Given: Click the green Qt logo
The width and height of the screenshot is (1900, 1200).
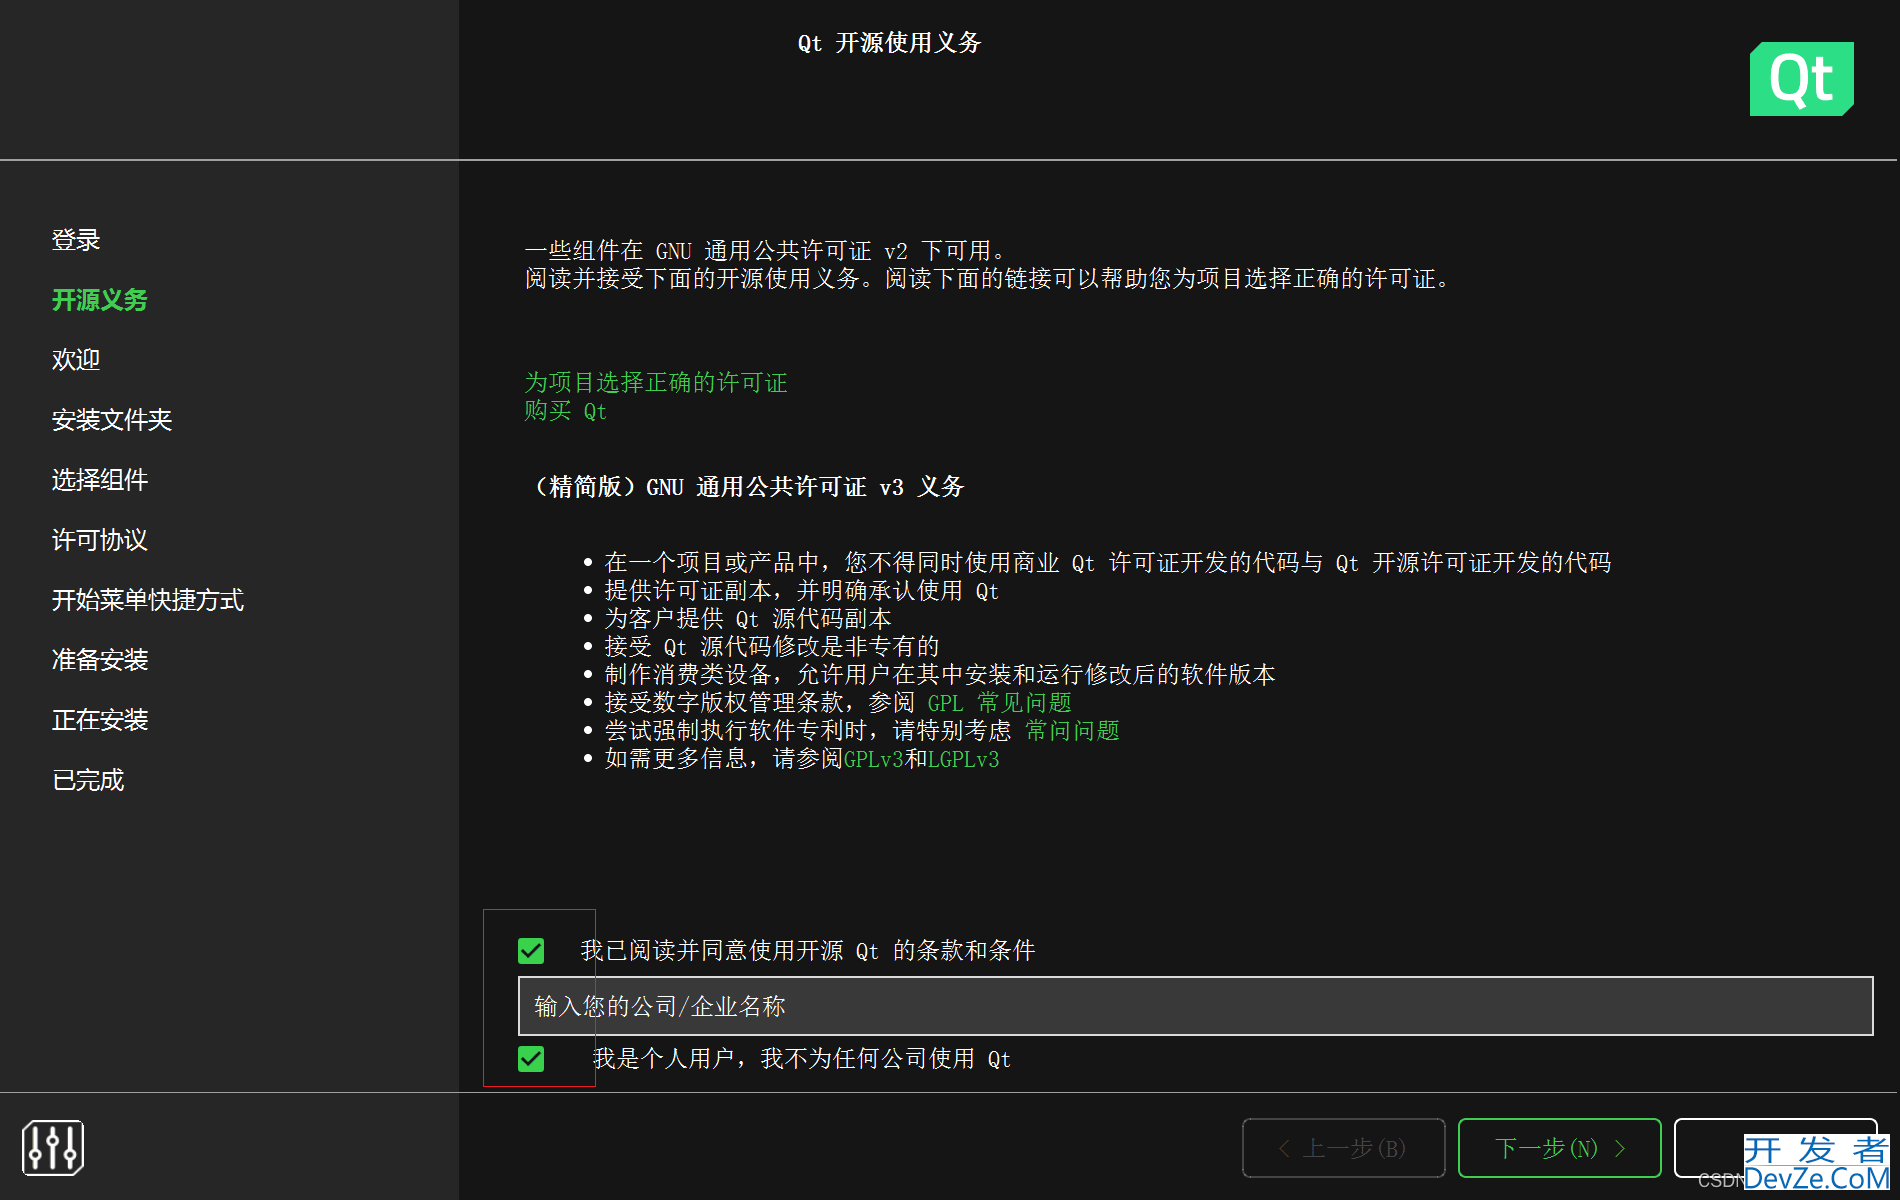Looking at the screenshot, I should [x=1801, y=79].
